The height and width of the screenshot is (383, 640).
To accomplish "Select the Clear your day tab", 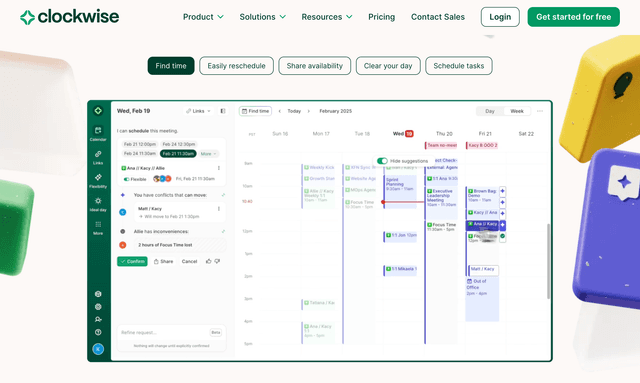I will coord(388,66).
